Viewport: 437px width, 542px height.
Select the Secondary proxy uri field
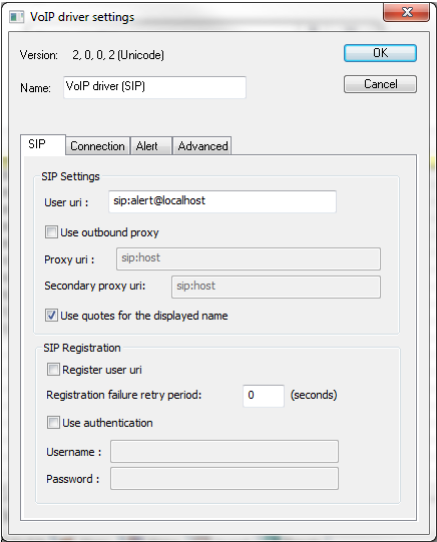(276, 287)
